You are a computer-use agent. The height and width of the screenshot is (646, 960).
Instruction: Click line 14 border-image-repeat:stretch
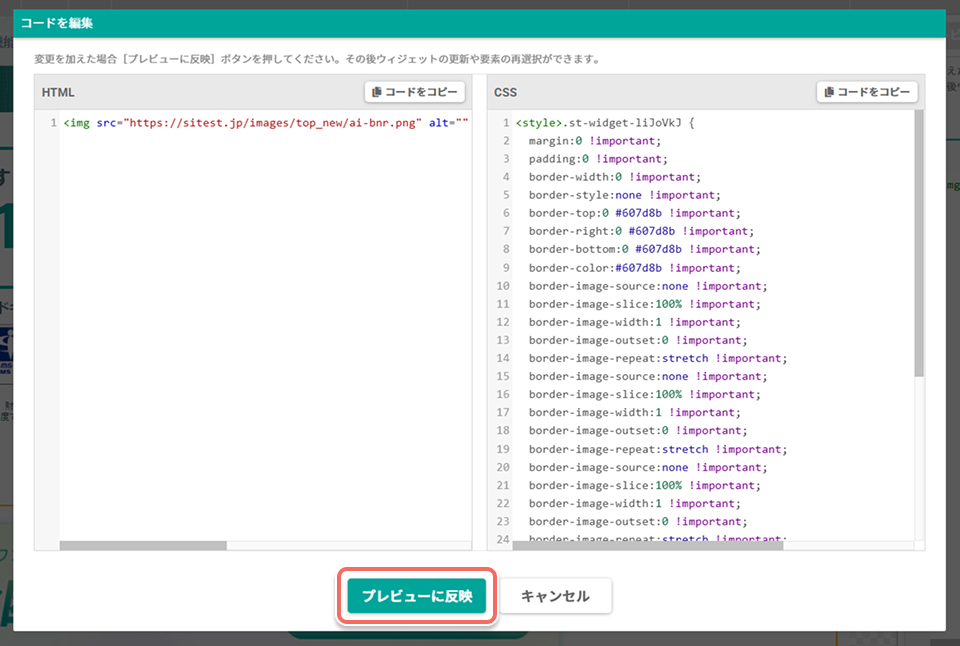point(658,358)
